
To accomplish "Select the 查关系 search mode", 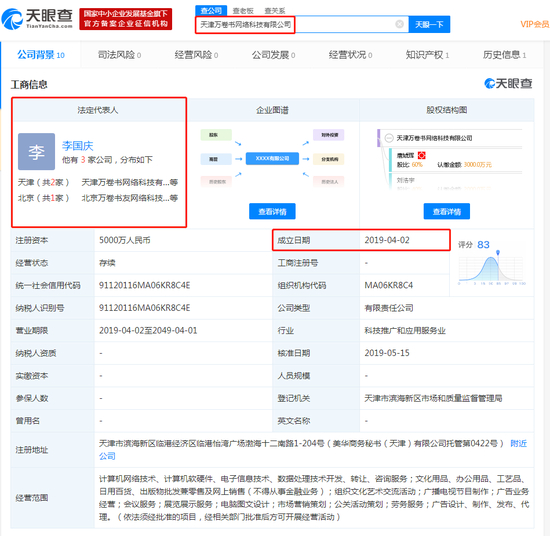I will click(275, 11).
